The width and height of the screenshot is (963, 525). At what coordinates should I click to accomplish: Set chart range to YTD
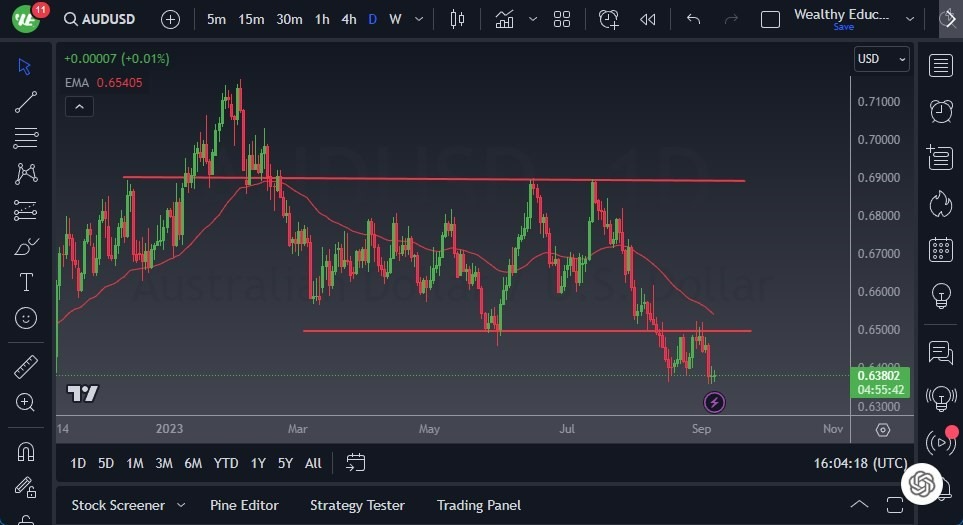[x=225, y=463]
